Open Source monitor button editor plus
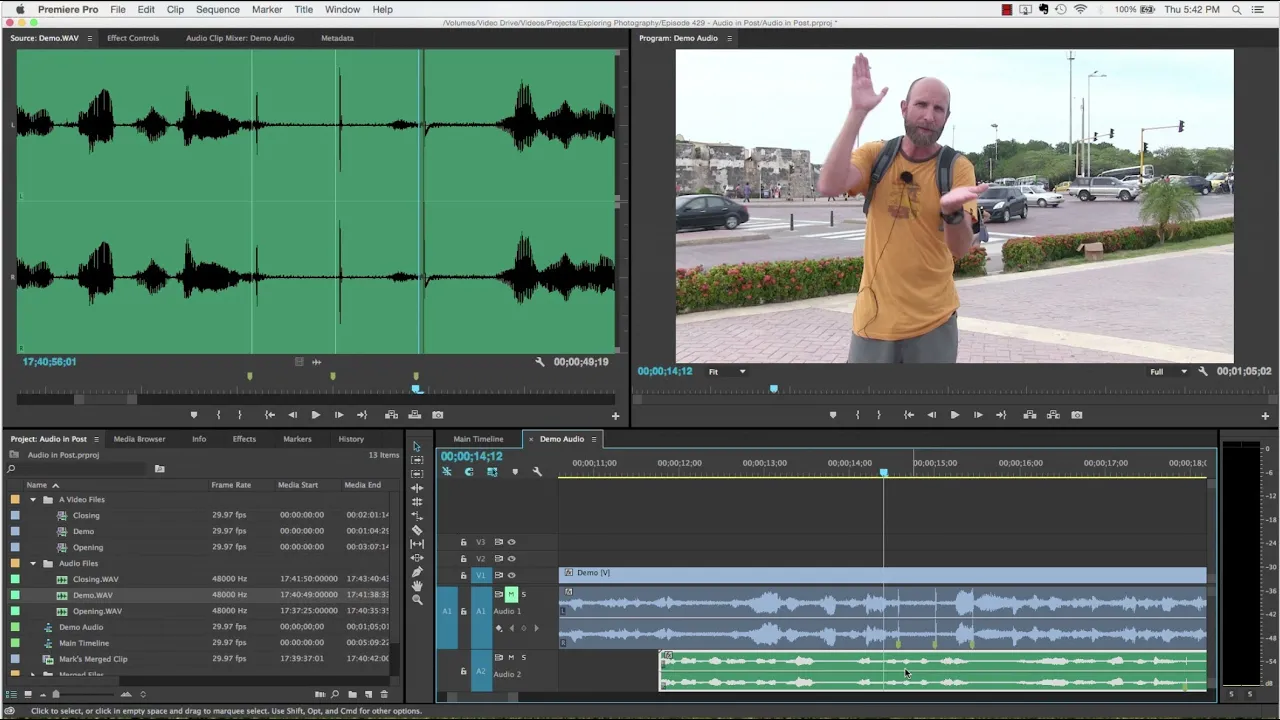Image resolution: width=1280 pixels, height=720 pixels. (x=615, y=415)
